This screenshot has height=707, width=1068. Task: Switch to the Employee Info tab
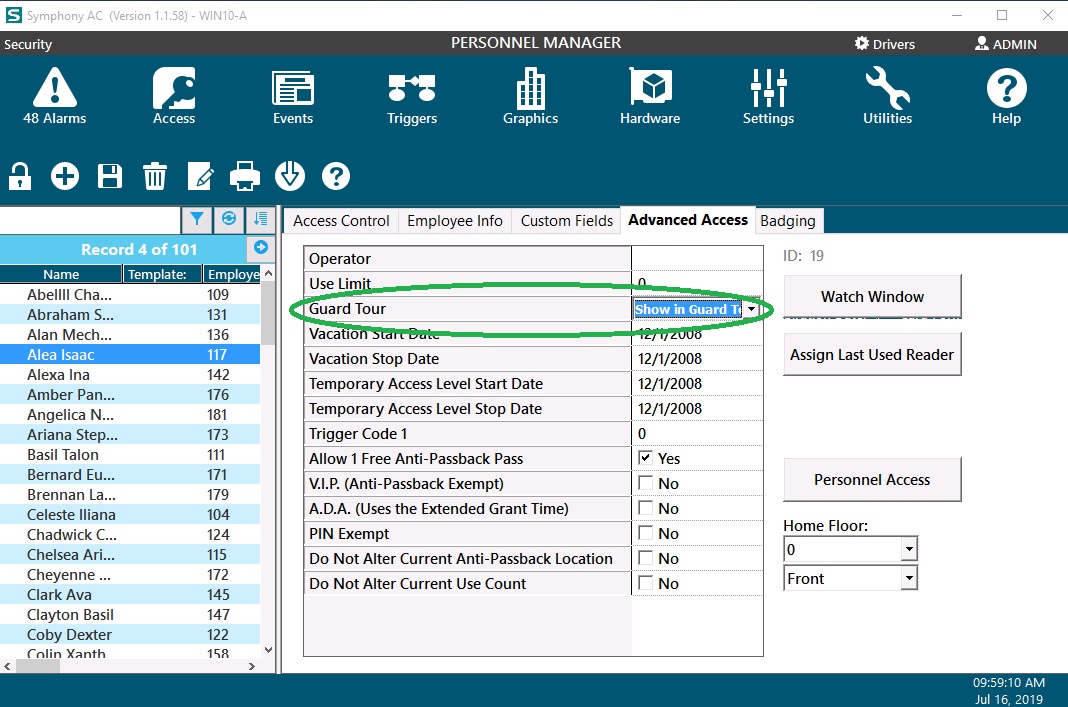tap(454, 221)
